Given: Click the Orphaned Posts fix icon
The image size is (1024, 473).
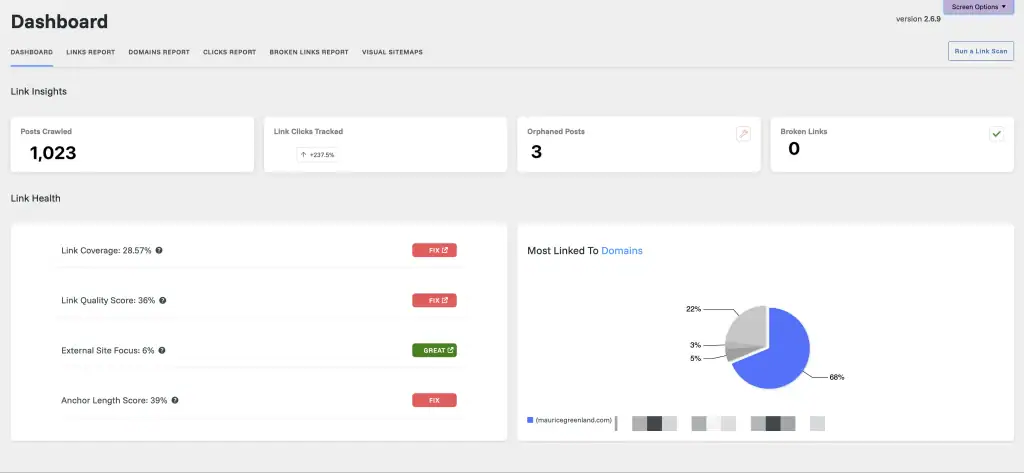Looking at the screenshot, I should (743, 134).
